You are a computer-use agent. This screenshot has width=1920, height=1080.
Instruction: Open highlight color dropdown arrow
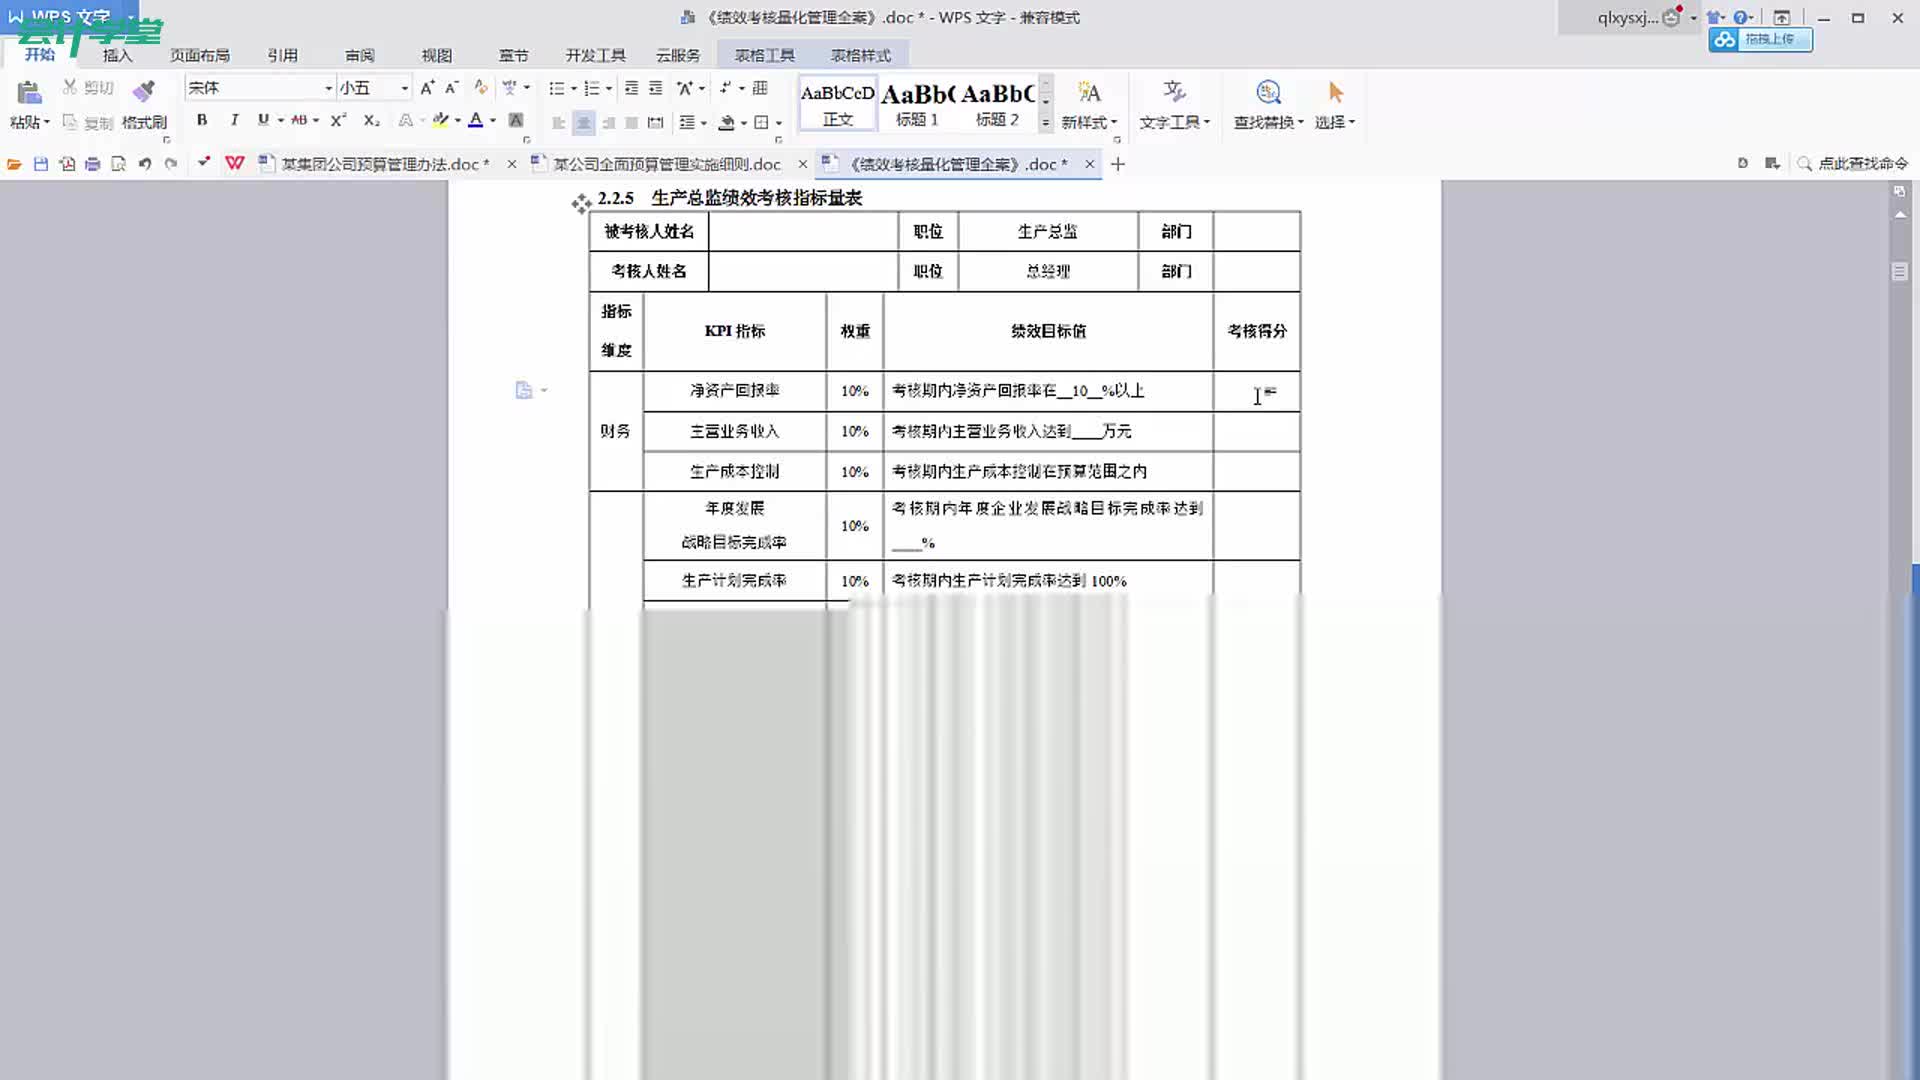458,121
